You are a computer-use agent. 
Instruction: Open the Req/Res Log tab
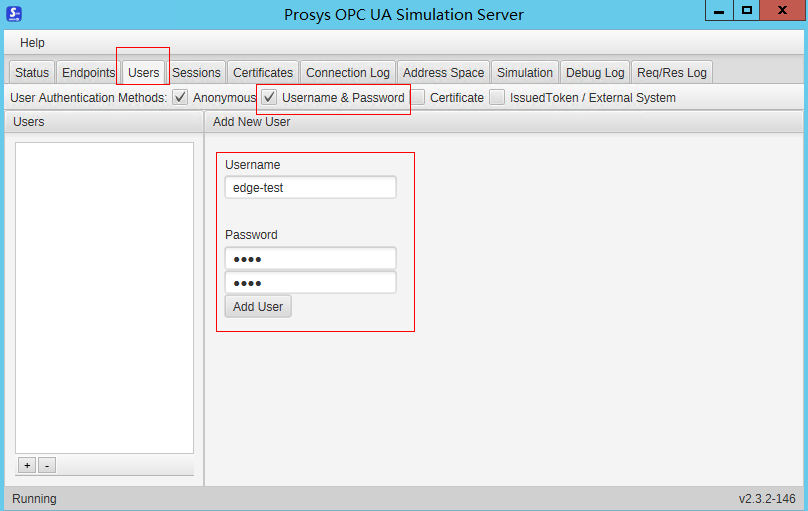point(672,73)
